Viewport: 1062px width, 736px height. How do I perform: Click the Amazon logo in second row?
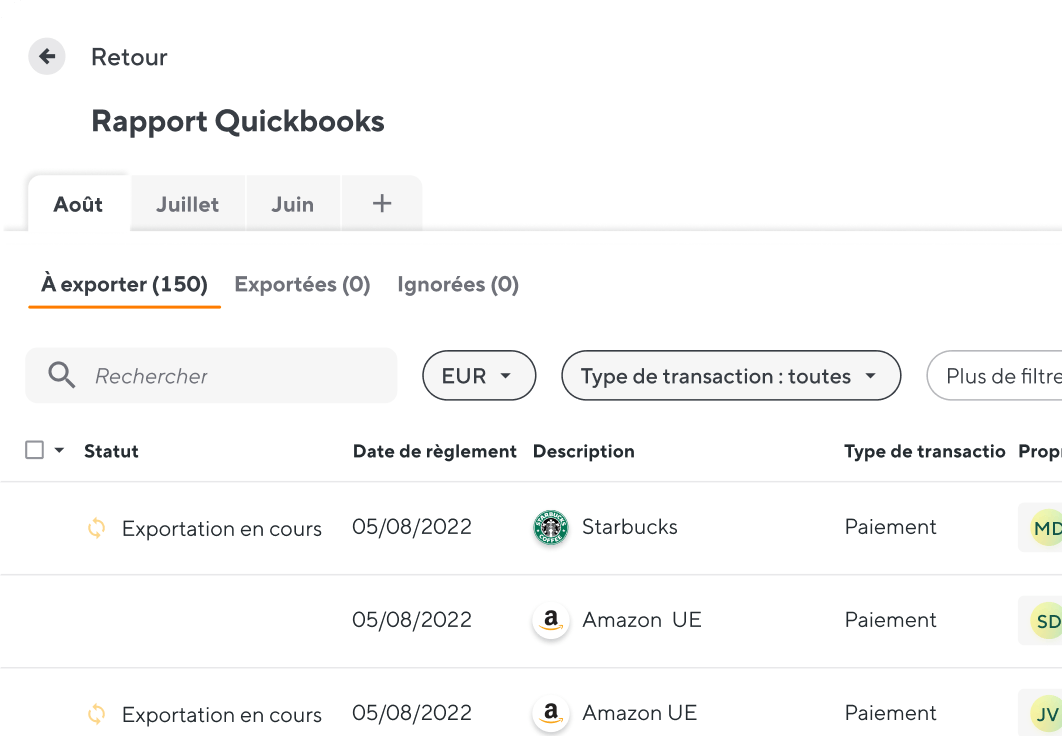click(551, 620)
